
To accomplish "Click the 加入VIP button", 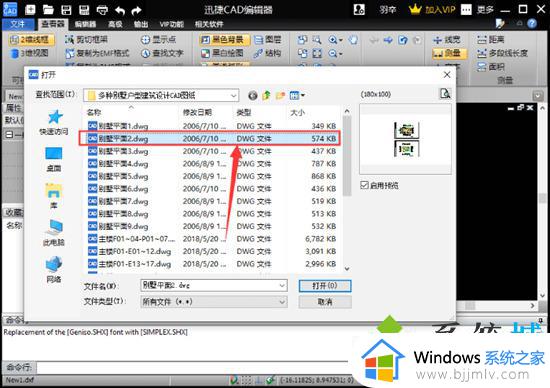I will point(432,9).
